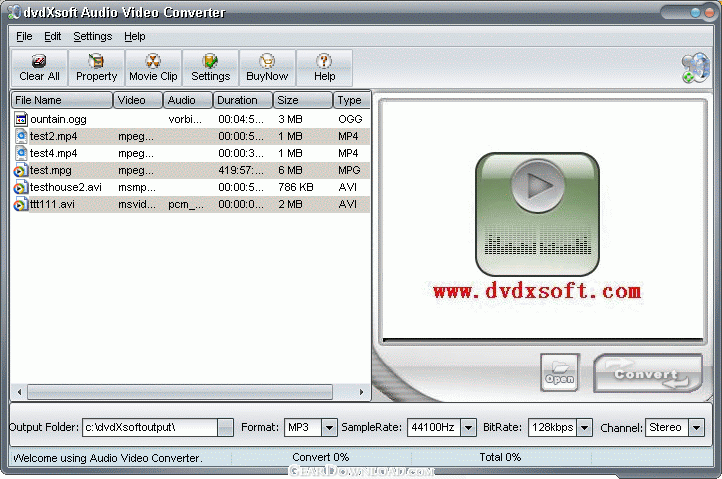Click the app icon in the title bar
This screenshot has width=722, height=479.
click(x=14, y=12)
